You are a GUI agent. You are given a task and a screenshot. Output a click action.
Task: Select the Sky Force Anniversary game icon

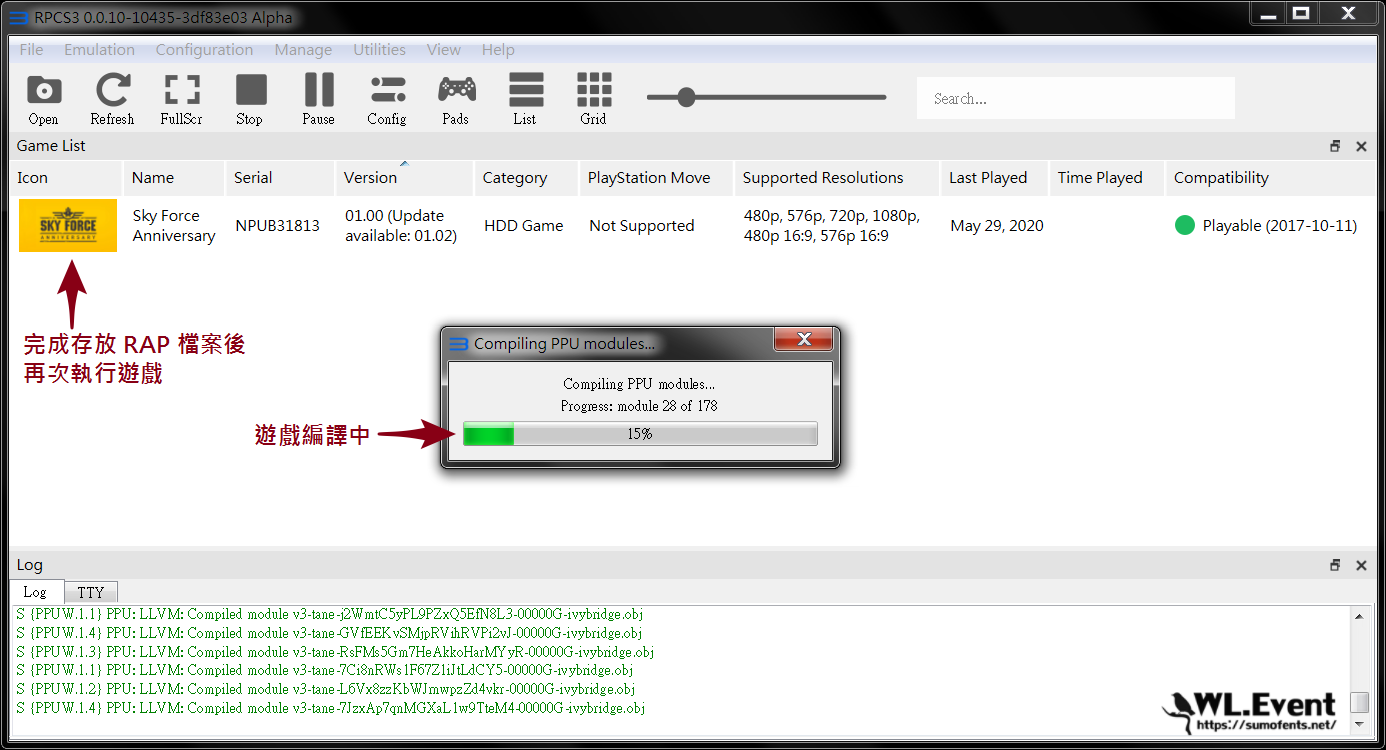pyautogui.click(x=68, y=226)
